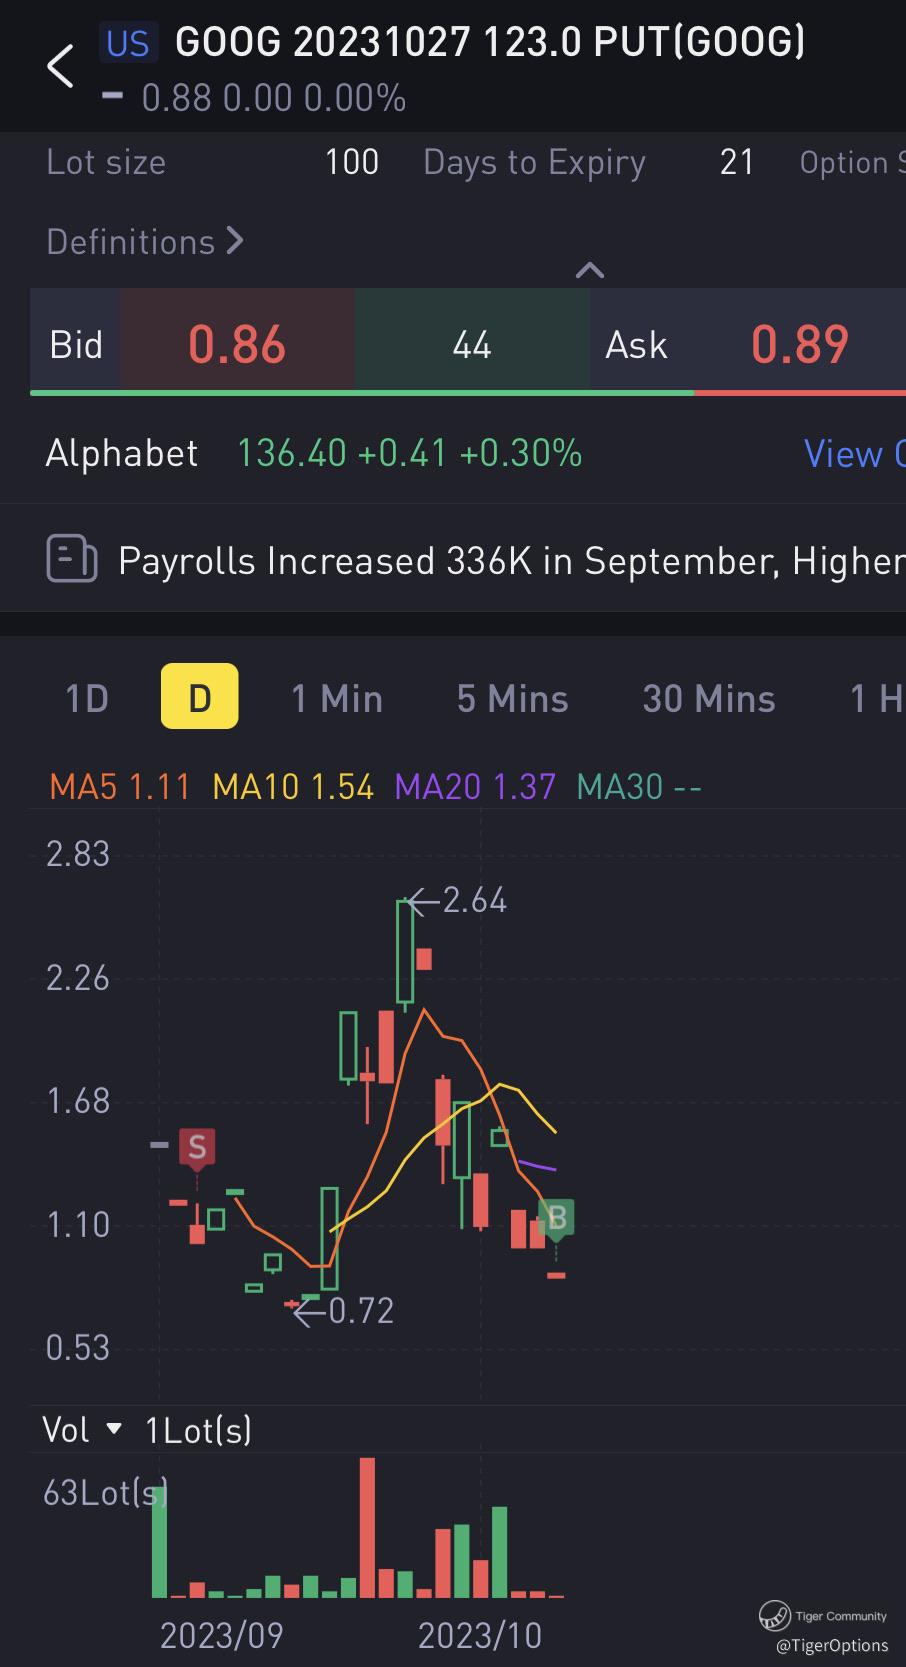The height and width of the screenshot is (1667, 906).
Task: Tap the news document icon
Action: click(72, 559)
